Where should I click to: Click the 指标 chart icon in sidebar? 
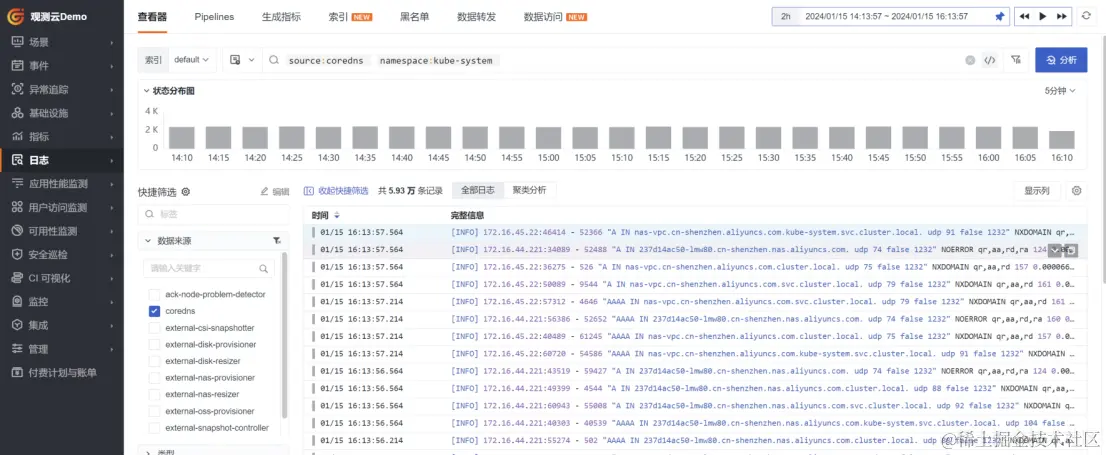pos(18,136)
